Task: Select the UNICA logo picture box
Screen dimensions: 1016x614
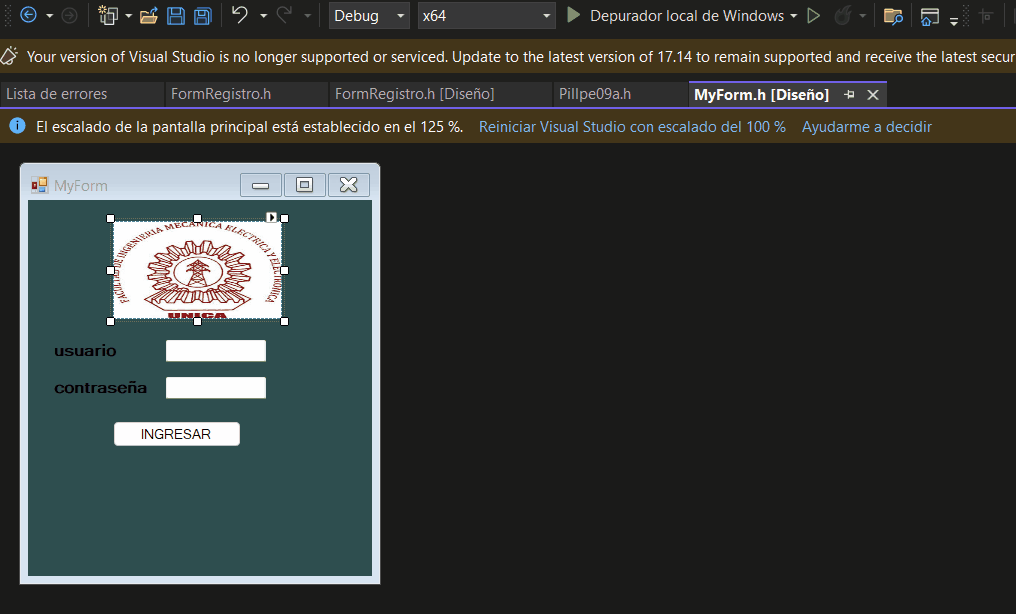Action: point(197,270)
